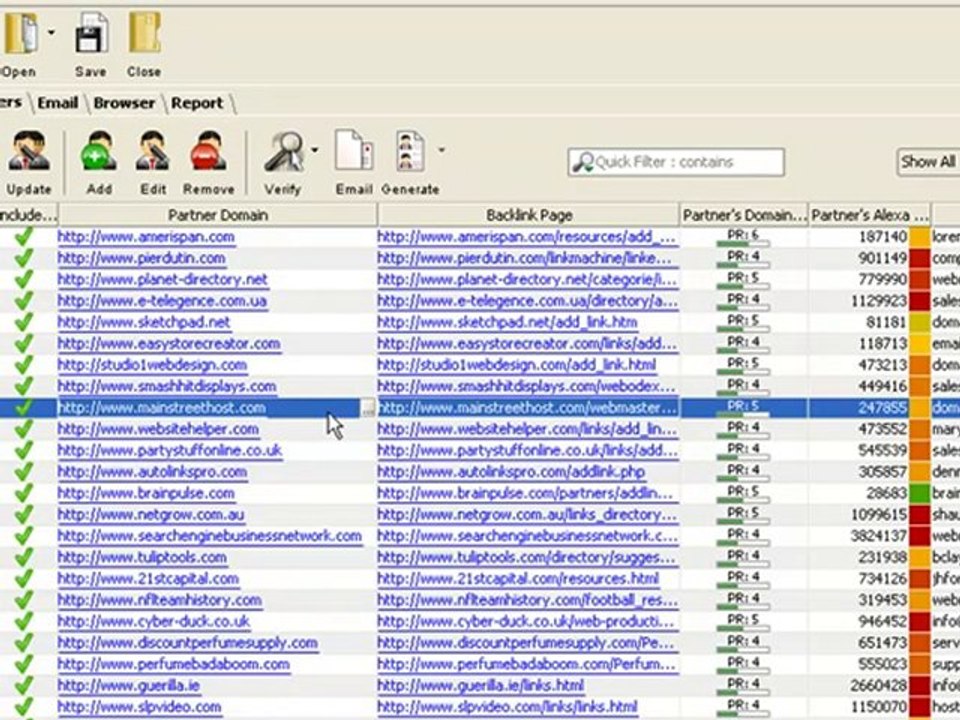Toggle include checkmark for brainpulse.com row
960x720 pixels.
24,493
